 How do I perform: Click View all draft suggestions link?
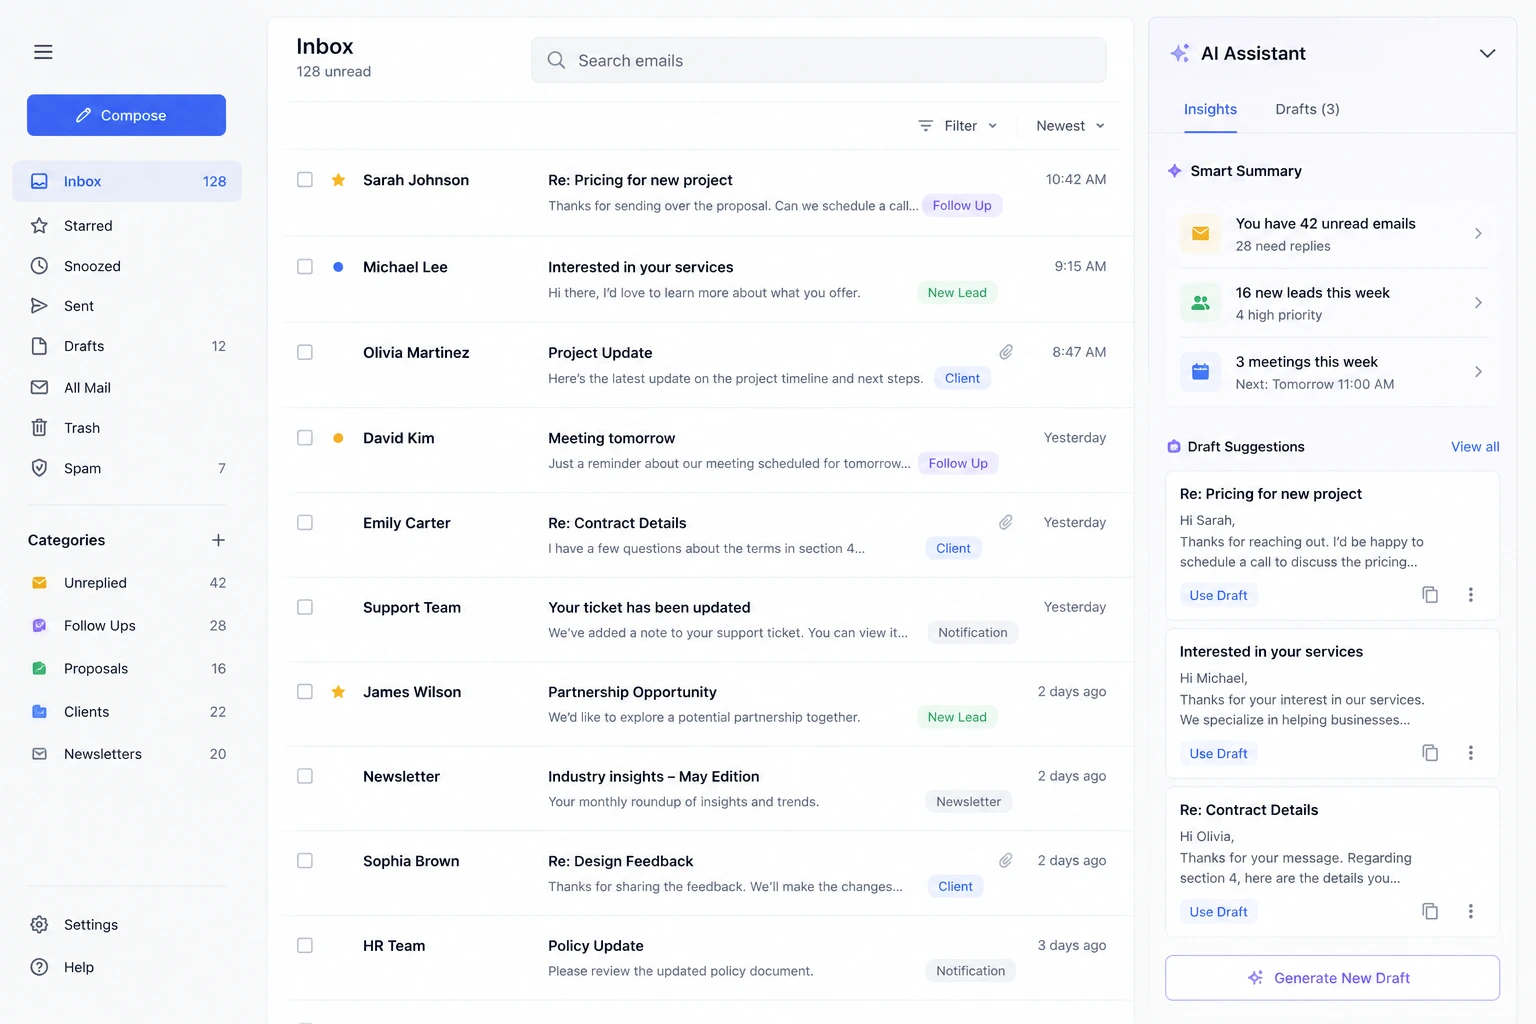point(1475,447)
